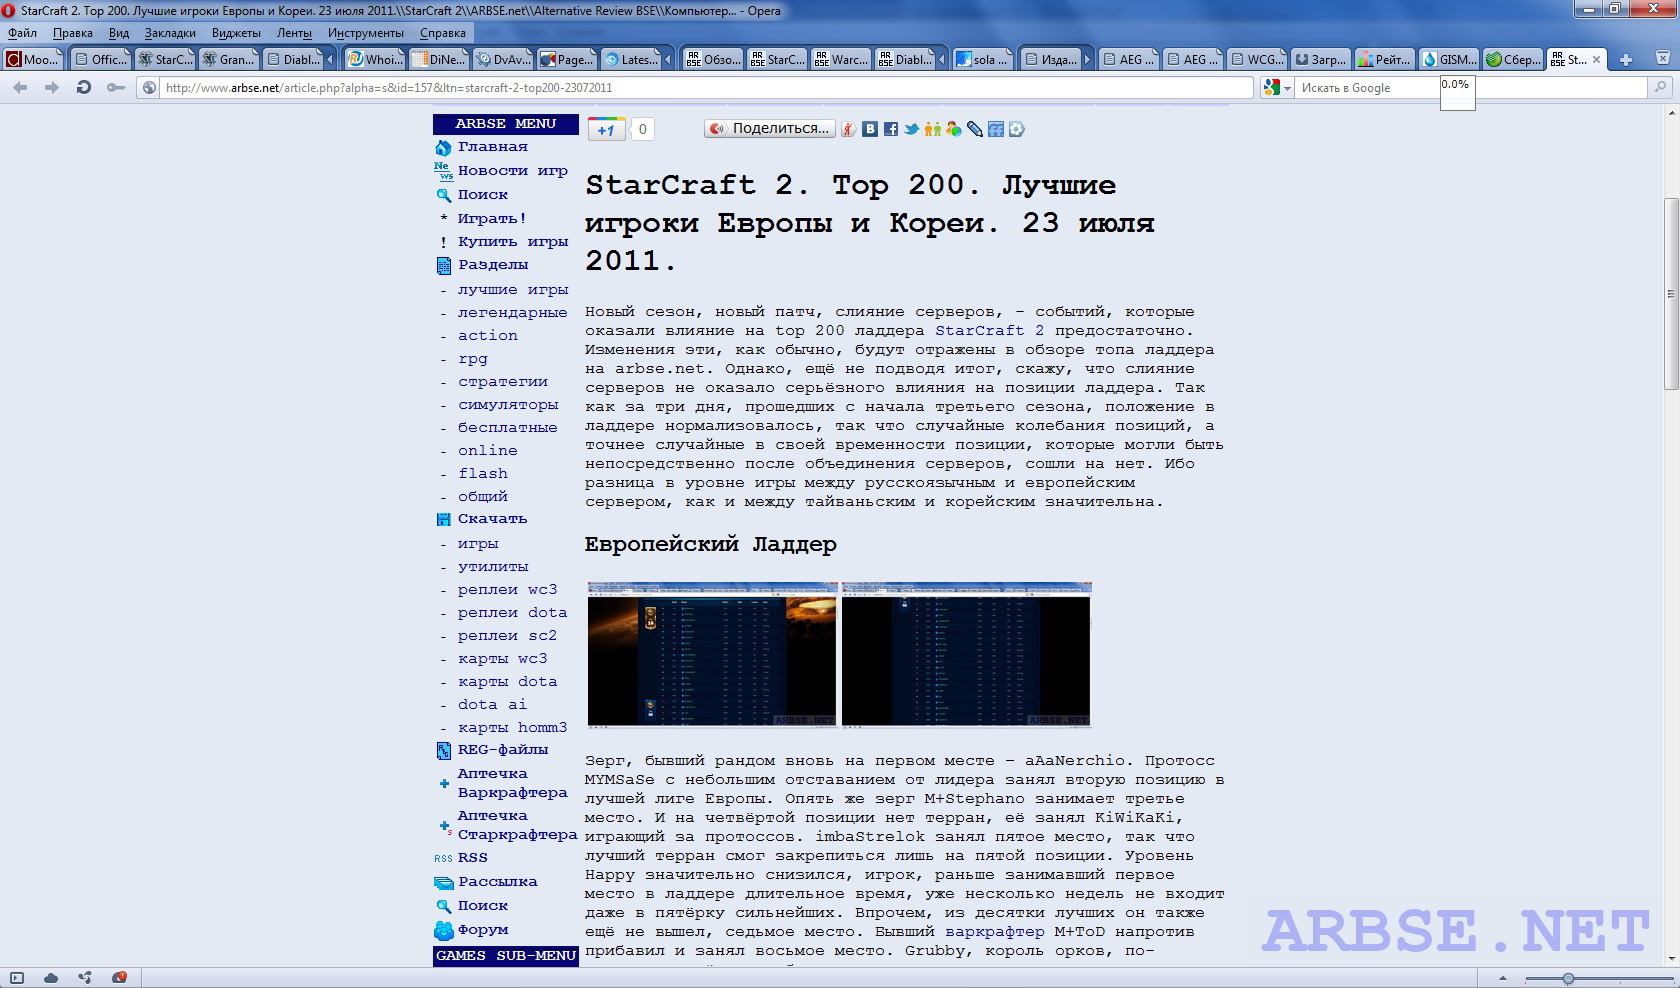Reload the current page
The image size is (1680, 988).
[x=84, y=88]
